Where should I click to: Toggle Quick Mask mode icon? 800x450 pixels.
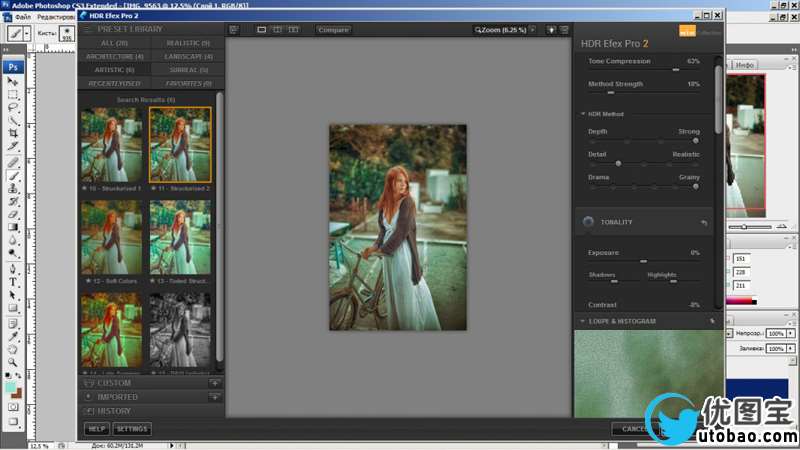[x=13, y=407]
